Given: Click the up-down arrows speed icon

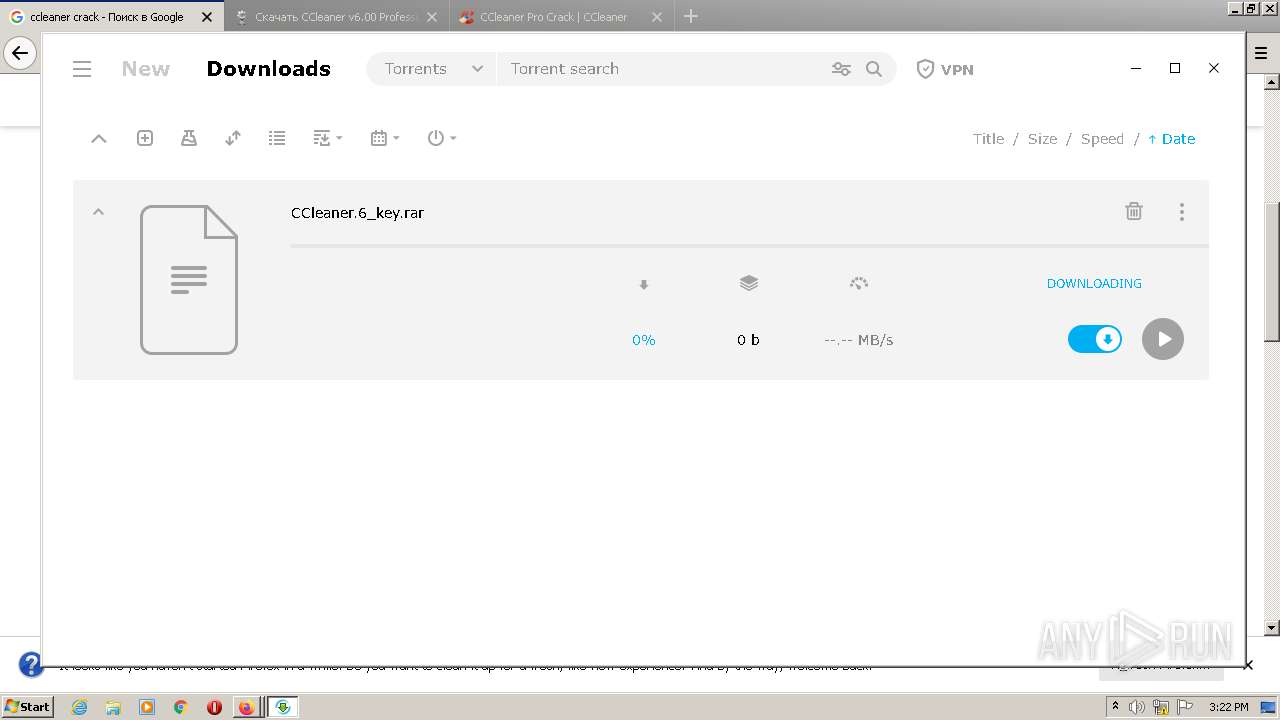Looking at the screenshot, I should pos(233,138).
